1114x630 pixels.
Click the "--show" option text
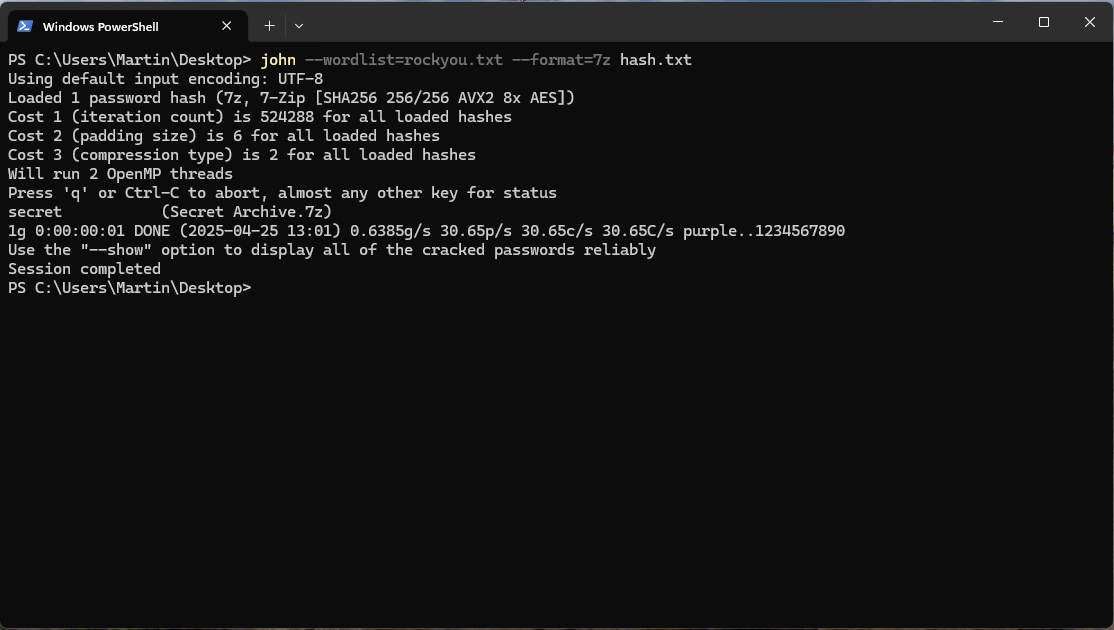[116, 250]
